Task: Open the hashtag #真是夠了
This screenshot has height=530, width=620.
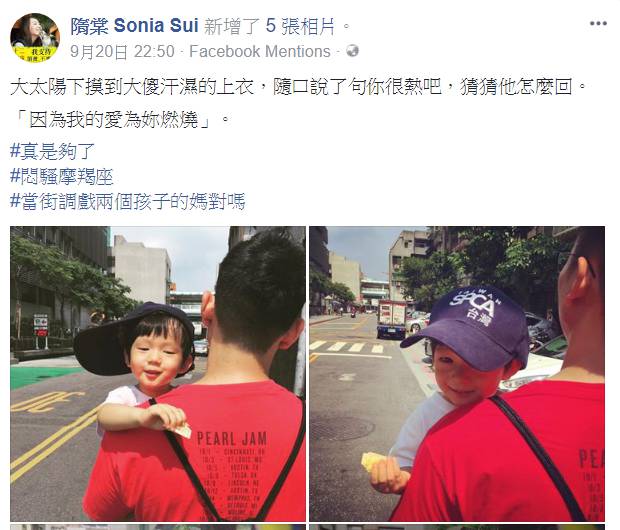Action: [53, 151]
